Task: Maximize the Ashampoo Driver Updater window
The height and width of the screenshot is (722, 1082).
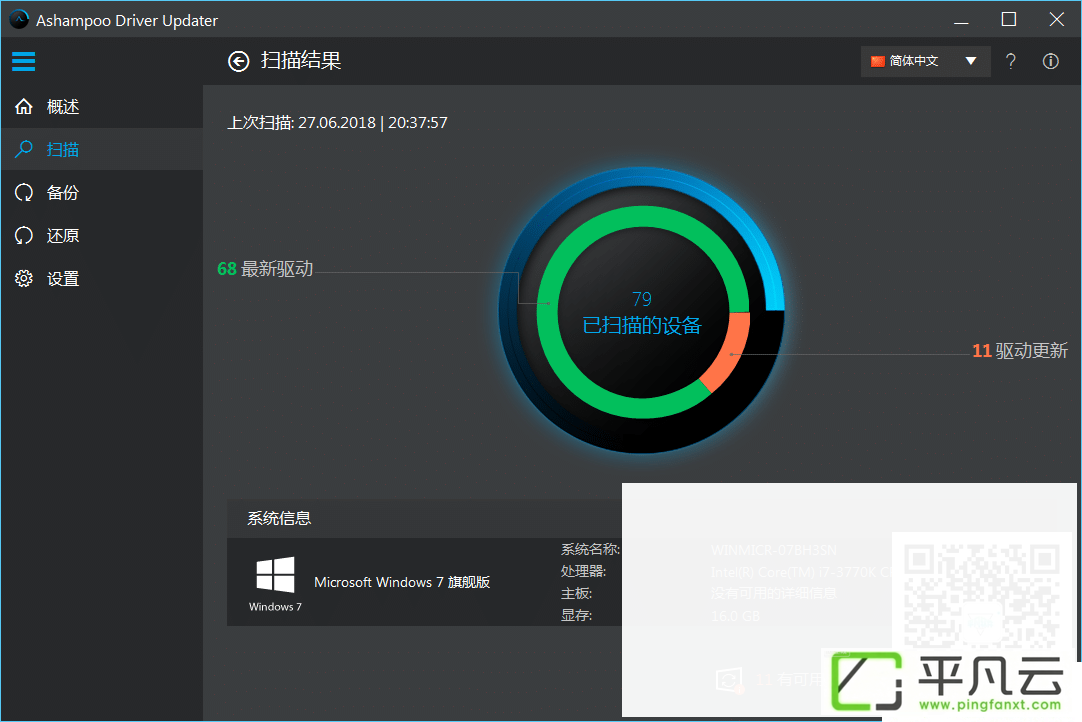Action: point(1008,19)
